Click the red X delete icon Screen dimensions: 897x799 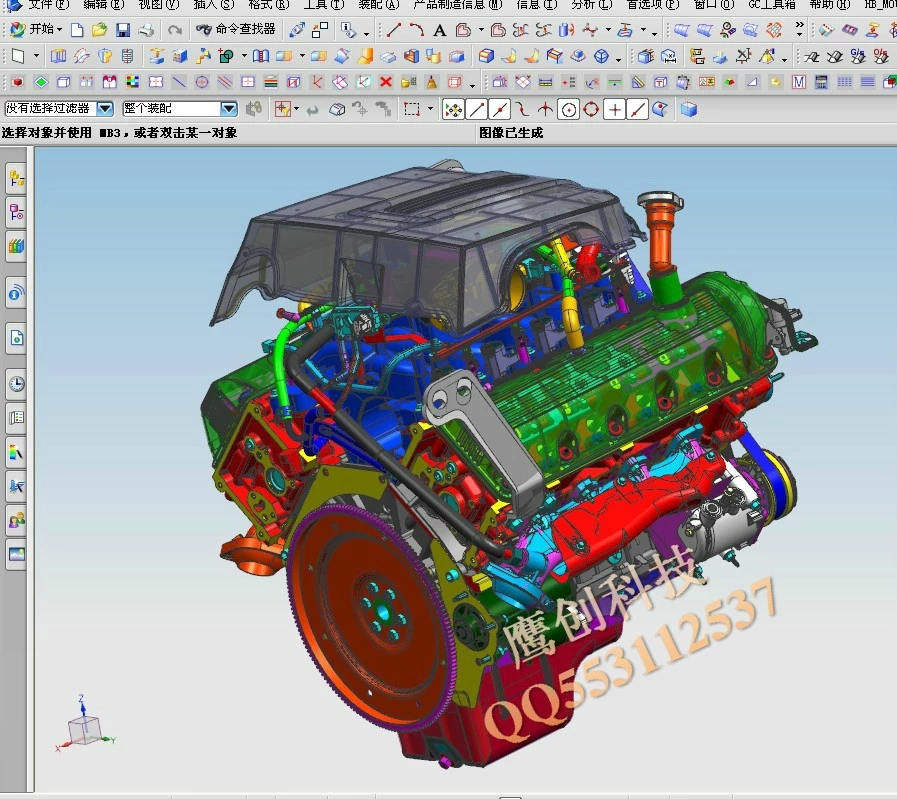pyautogui.click(x=386, y=82)
